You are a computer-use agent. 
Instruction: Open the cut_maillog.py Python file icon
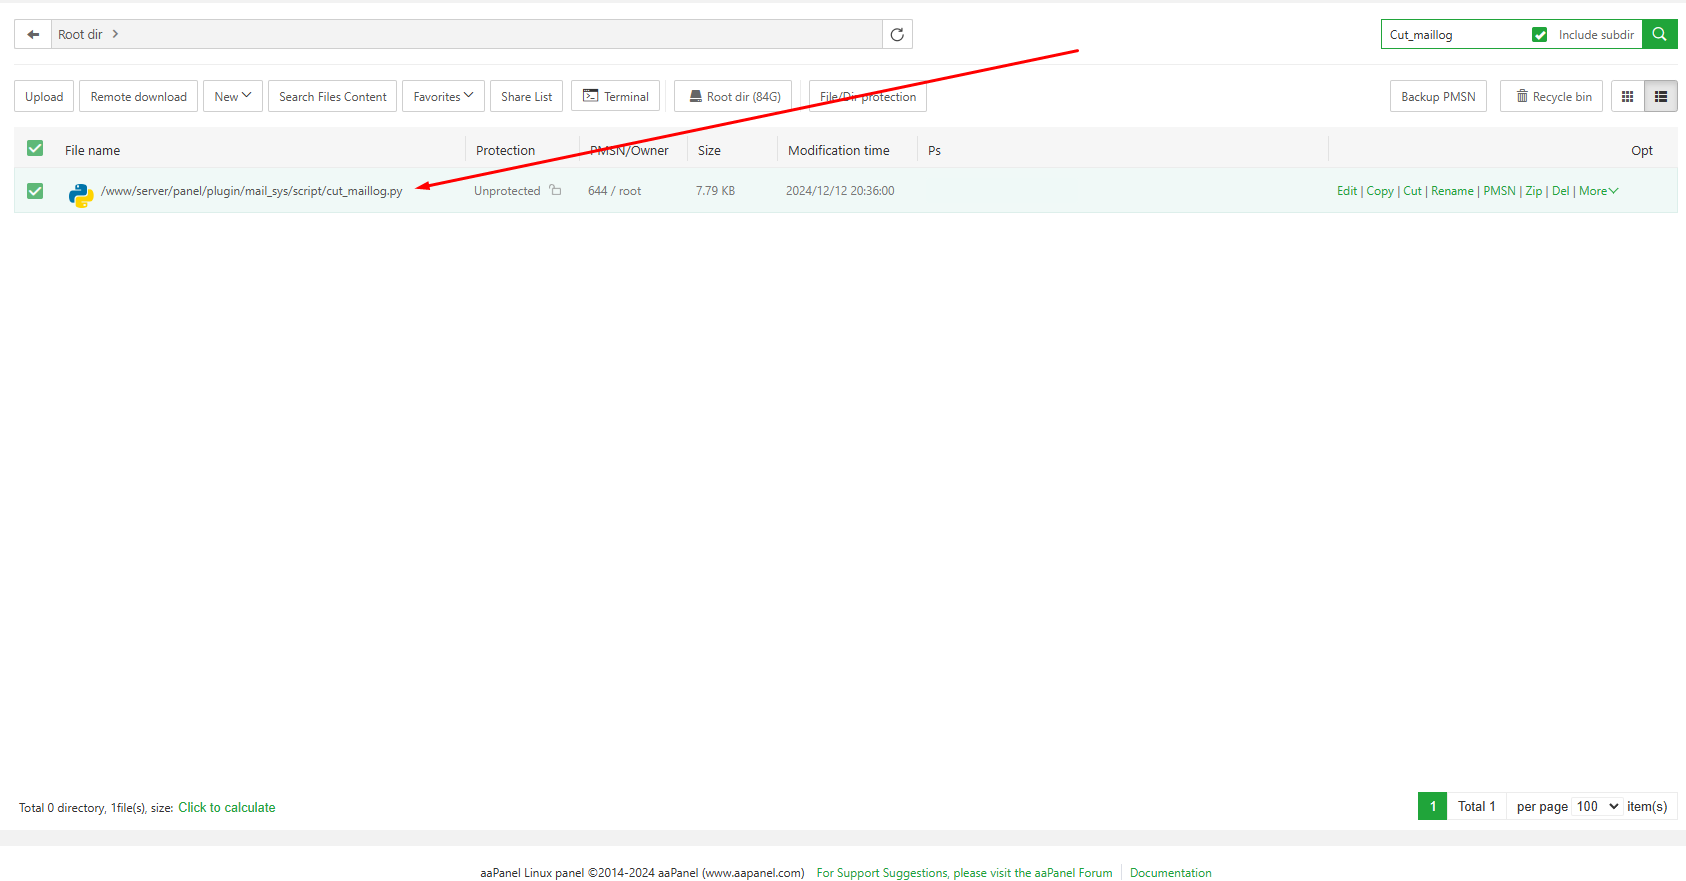[81, 195]
